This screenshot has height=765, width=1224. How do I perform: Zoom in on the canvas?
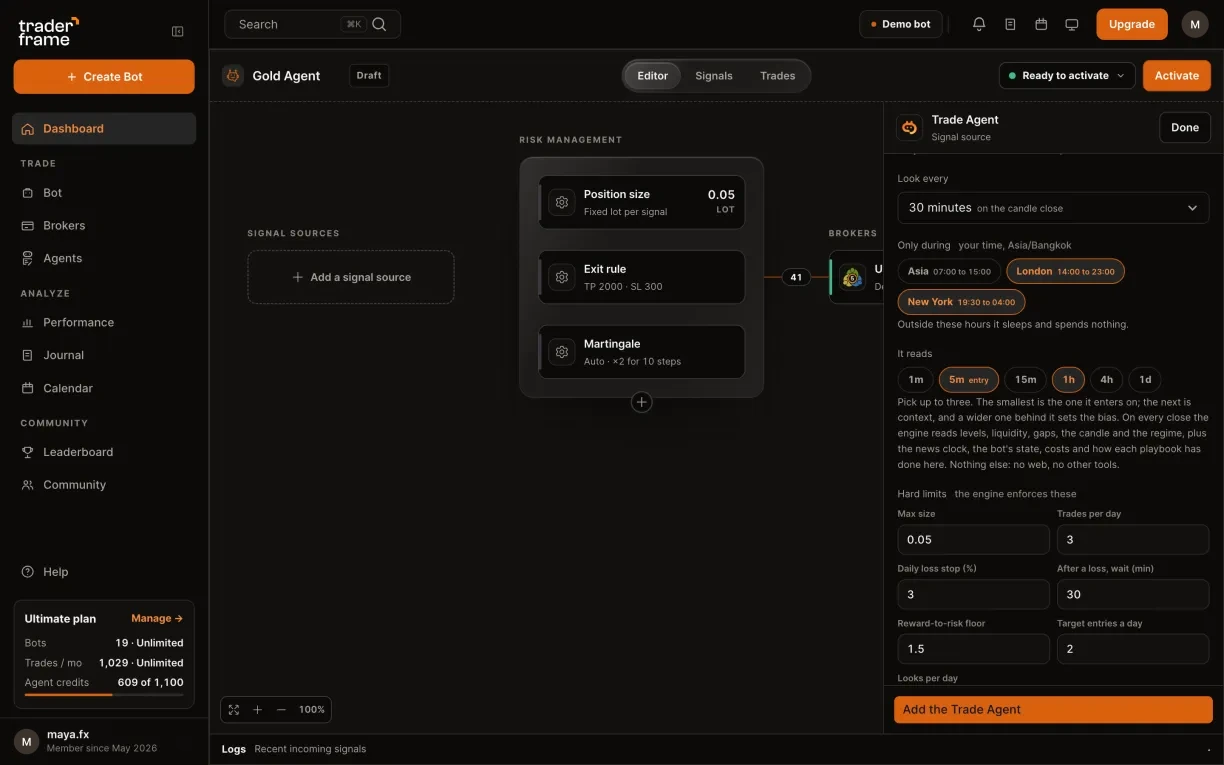257,709
